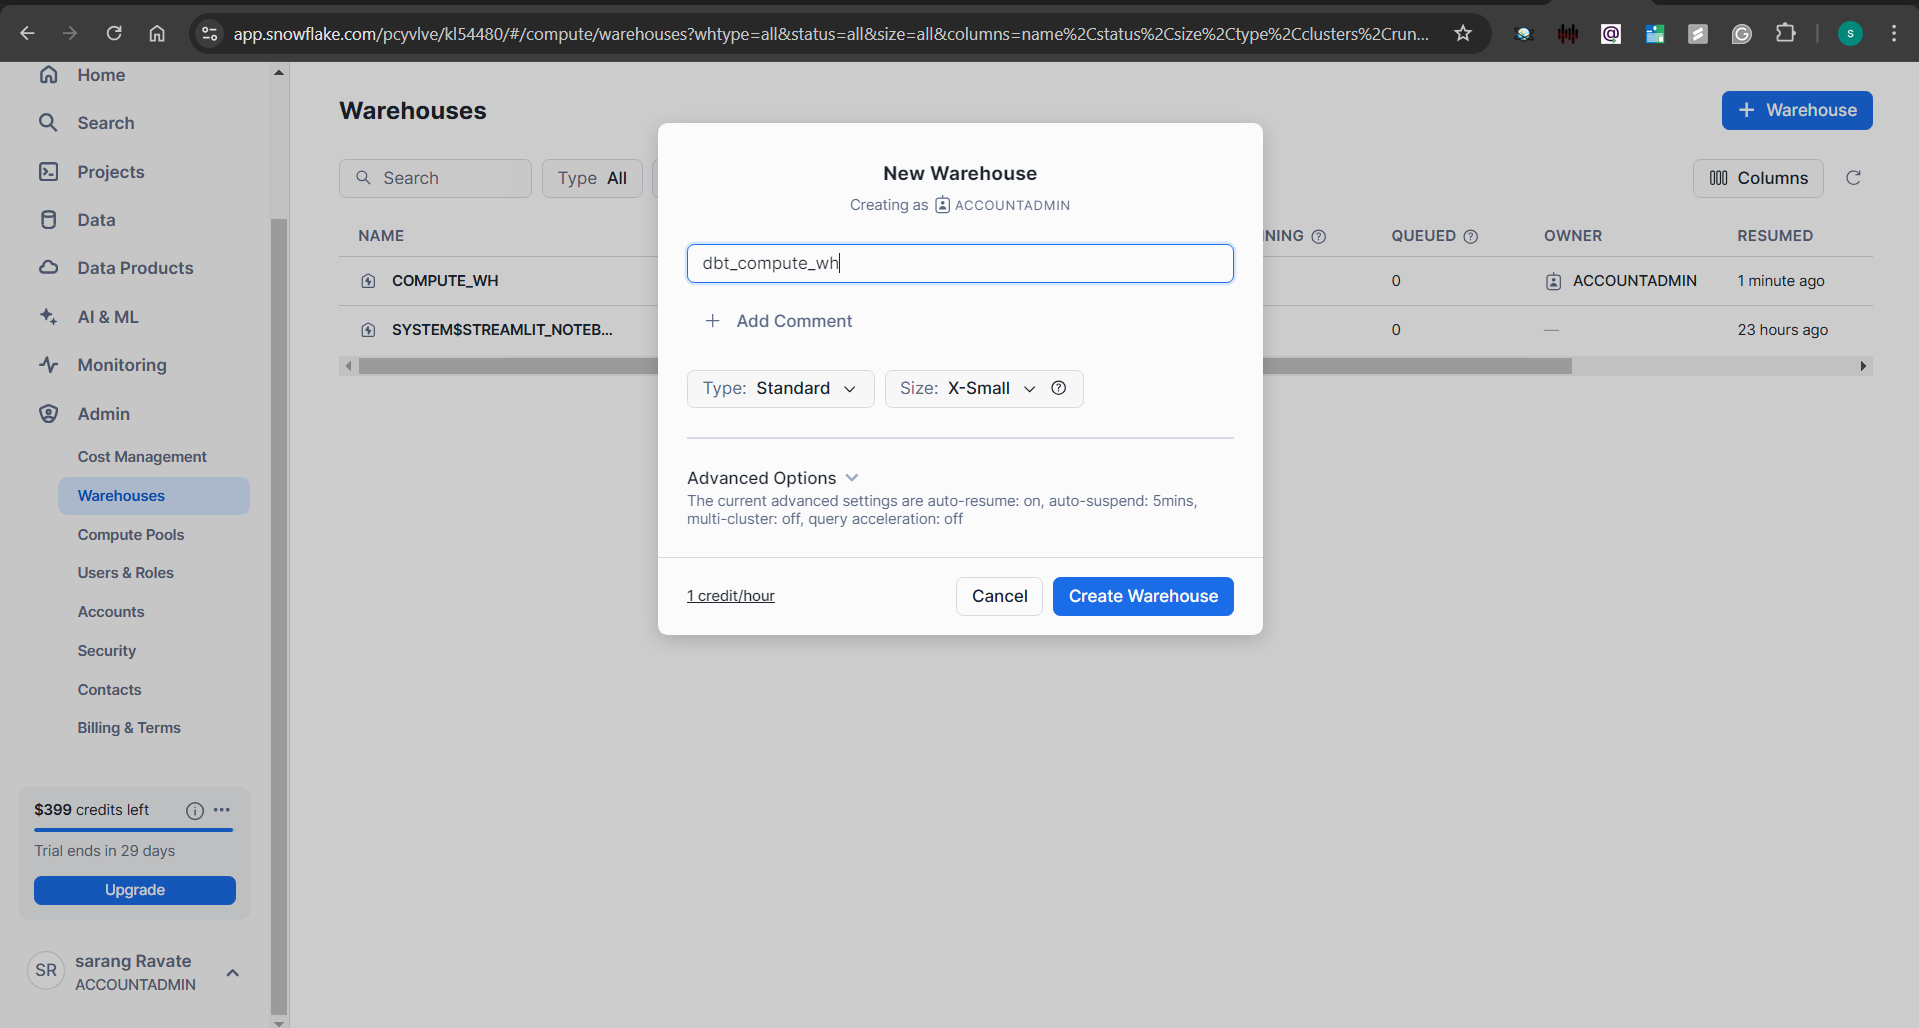Click the horizontal table scrollbar
Image resolution: width=1919 pixels, height=1028 pixels.
tap(965, 366)
